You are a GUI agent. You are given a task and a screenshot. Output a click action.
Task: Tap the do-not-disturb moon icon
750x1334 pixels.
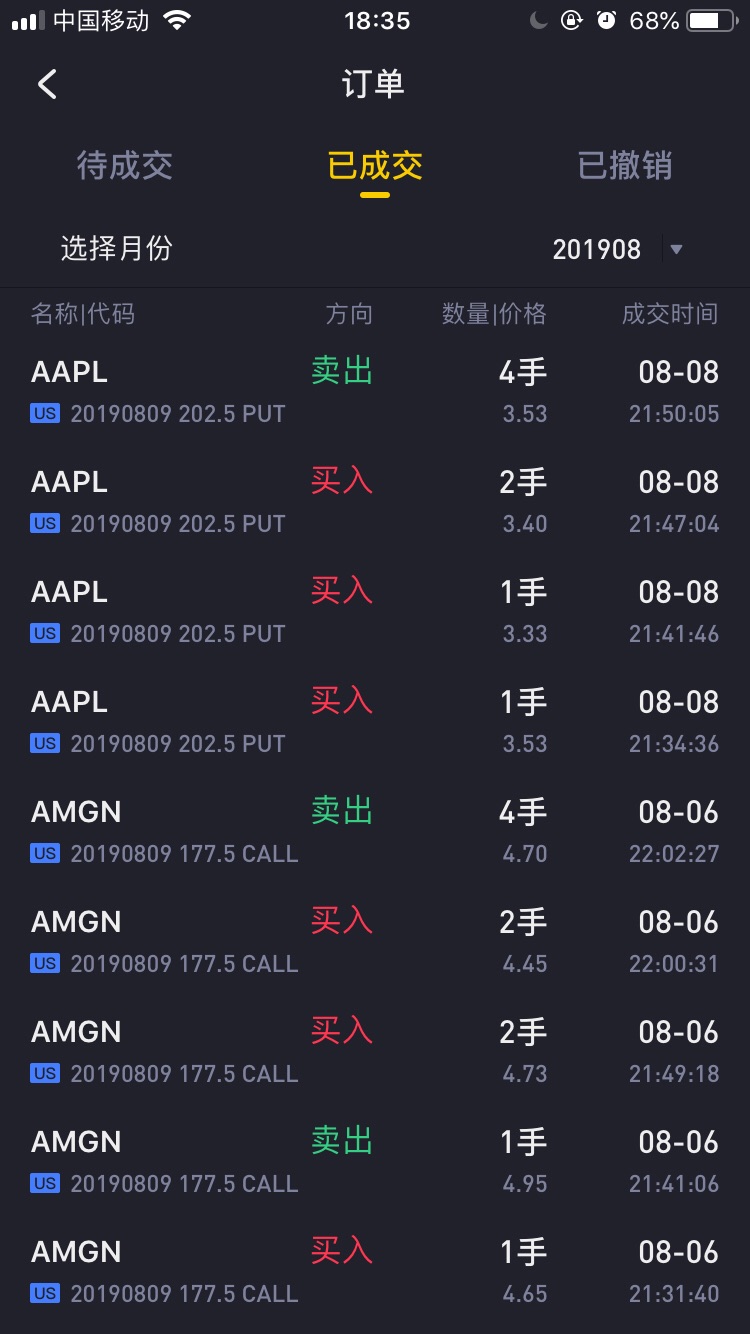[538, 20]
